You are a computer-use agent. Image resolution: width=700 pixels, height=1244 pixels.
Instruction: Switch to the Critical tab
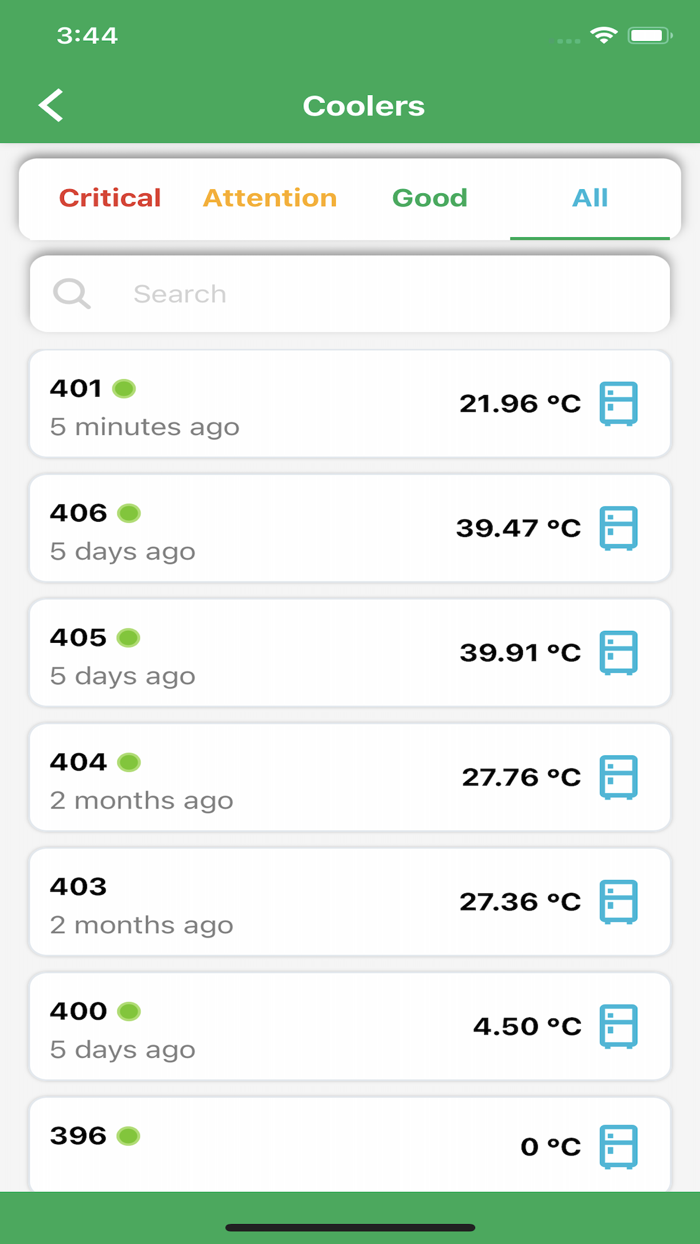[x=110, y=198]
